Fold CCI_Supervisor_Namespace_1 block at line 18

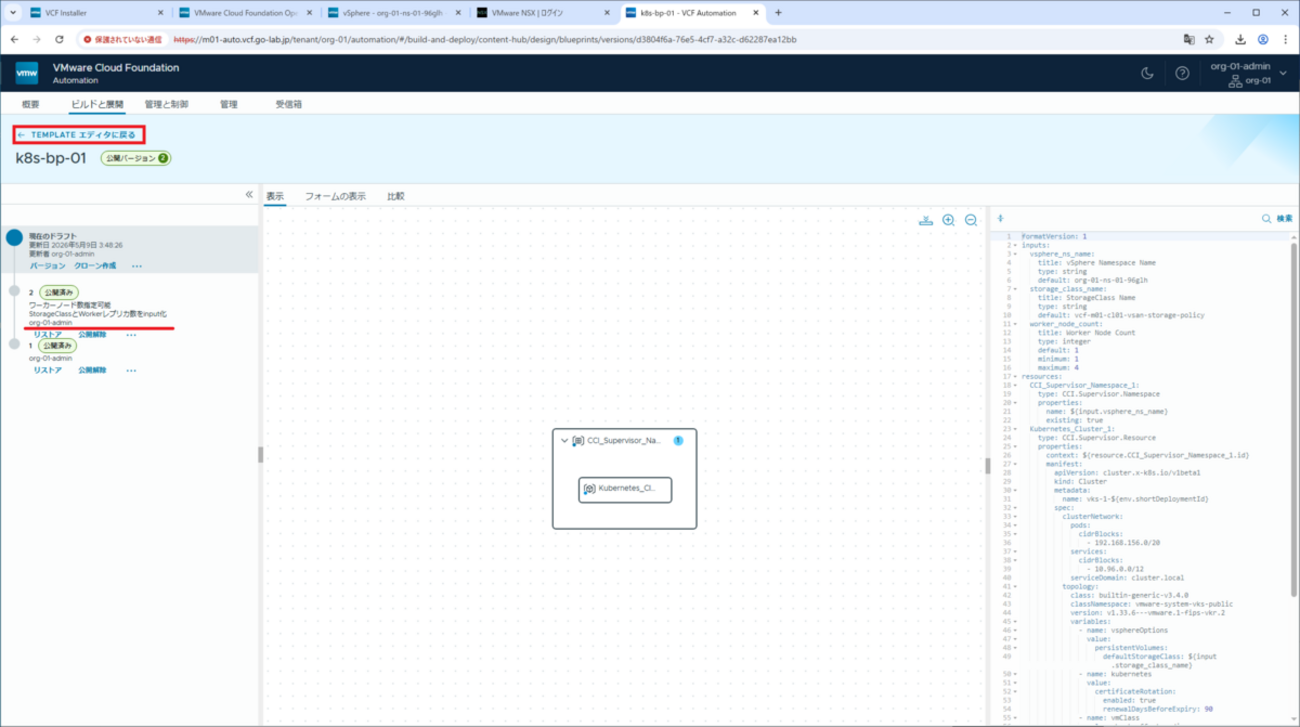pos(1015,385)
